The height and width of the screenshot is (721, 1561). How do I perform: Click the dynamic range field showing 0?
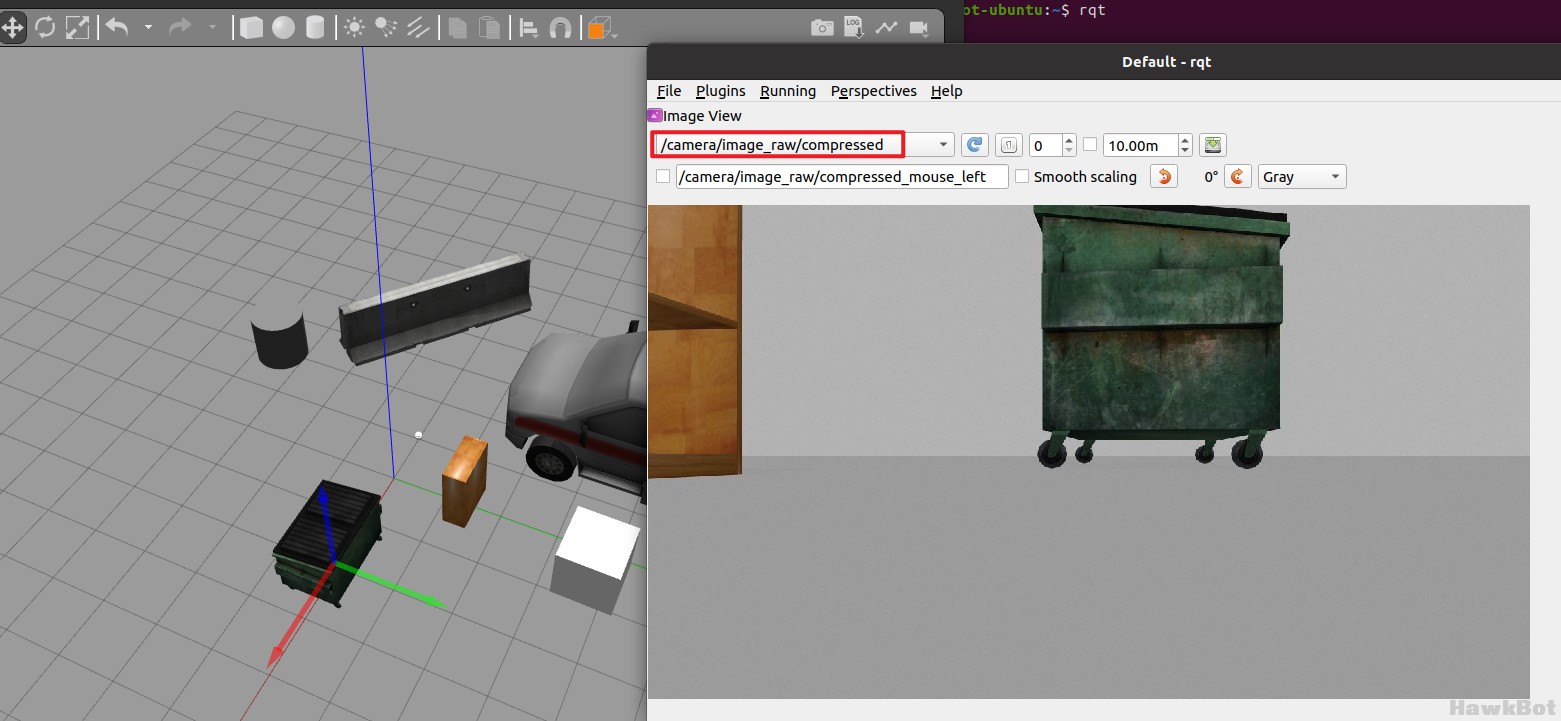[x=1045, y=145]
